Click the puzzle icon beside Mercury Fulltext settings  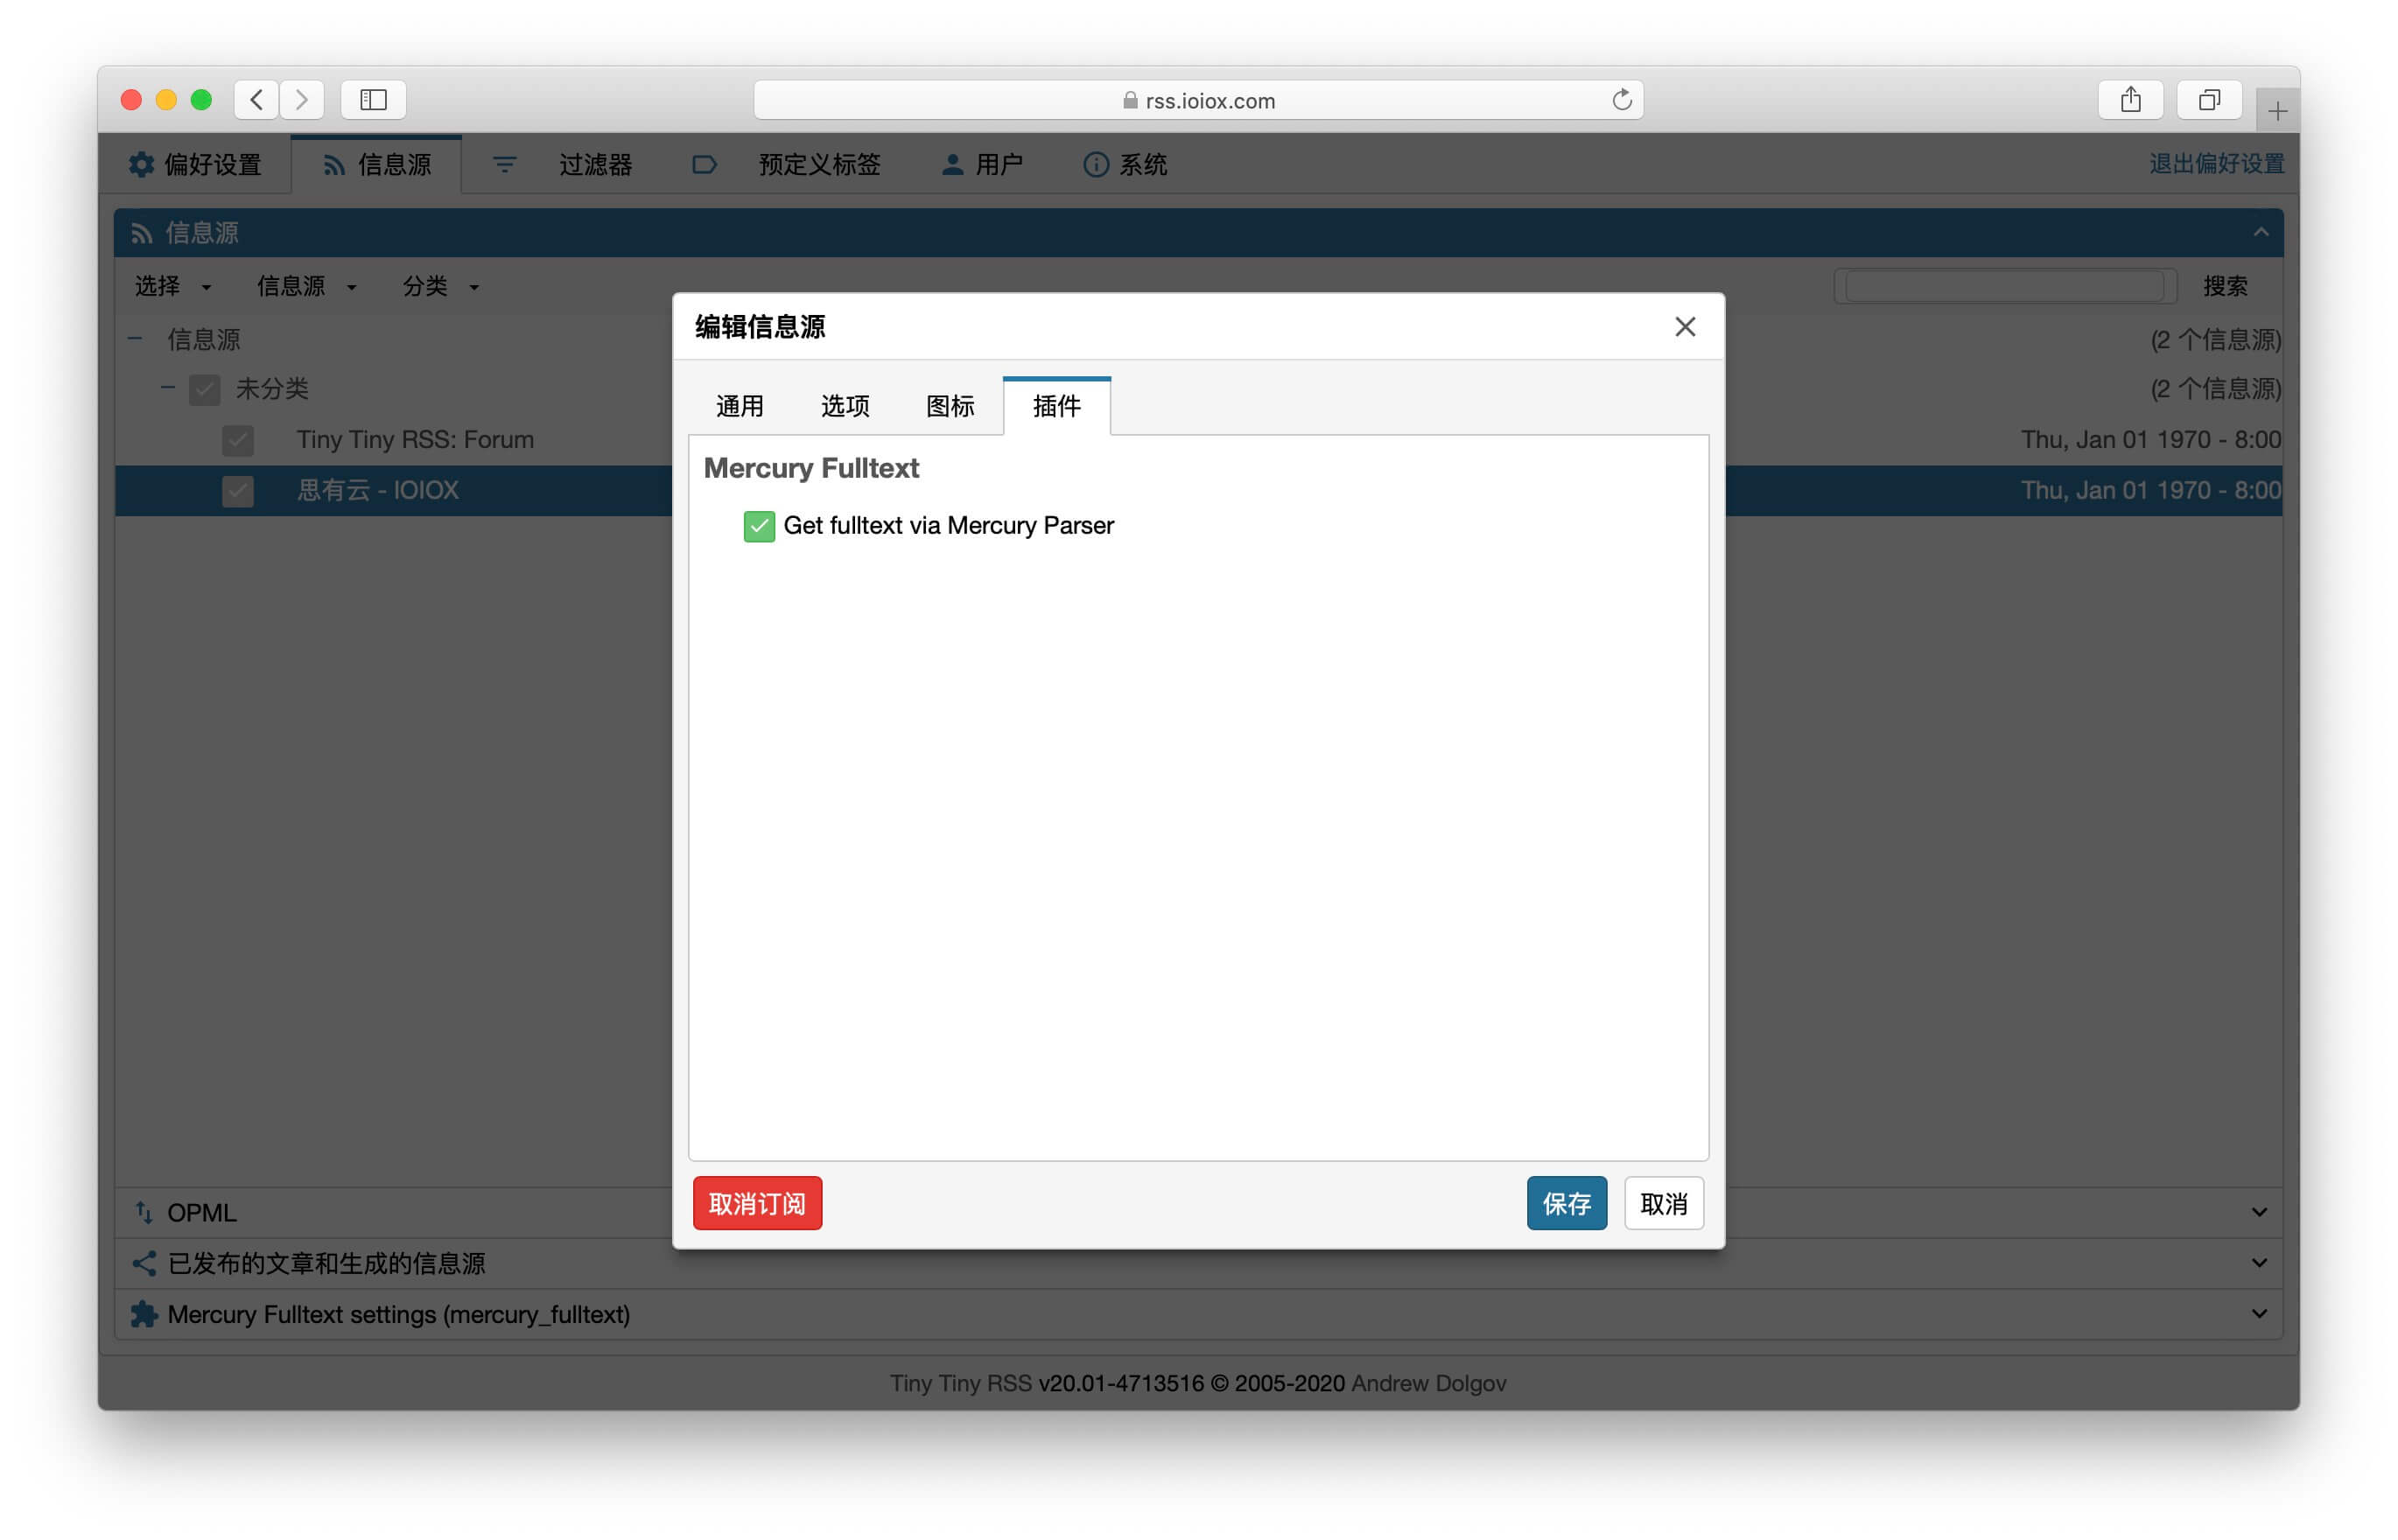[x=144, y=1313]
